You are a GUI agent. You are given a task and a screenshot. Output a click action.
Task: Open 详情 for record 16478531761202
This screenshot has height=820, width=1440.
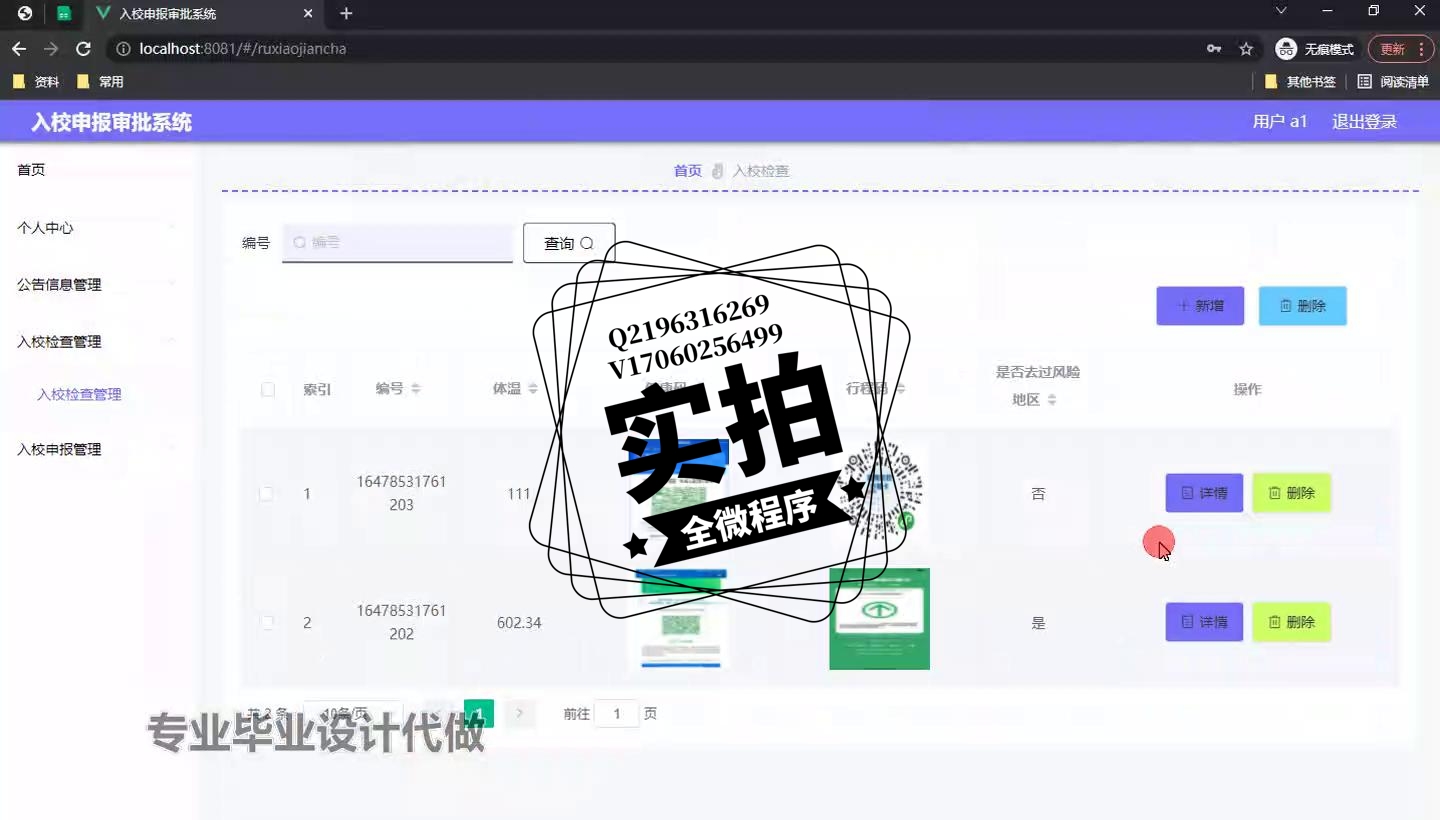click(1204, 622)
